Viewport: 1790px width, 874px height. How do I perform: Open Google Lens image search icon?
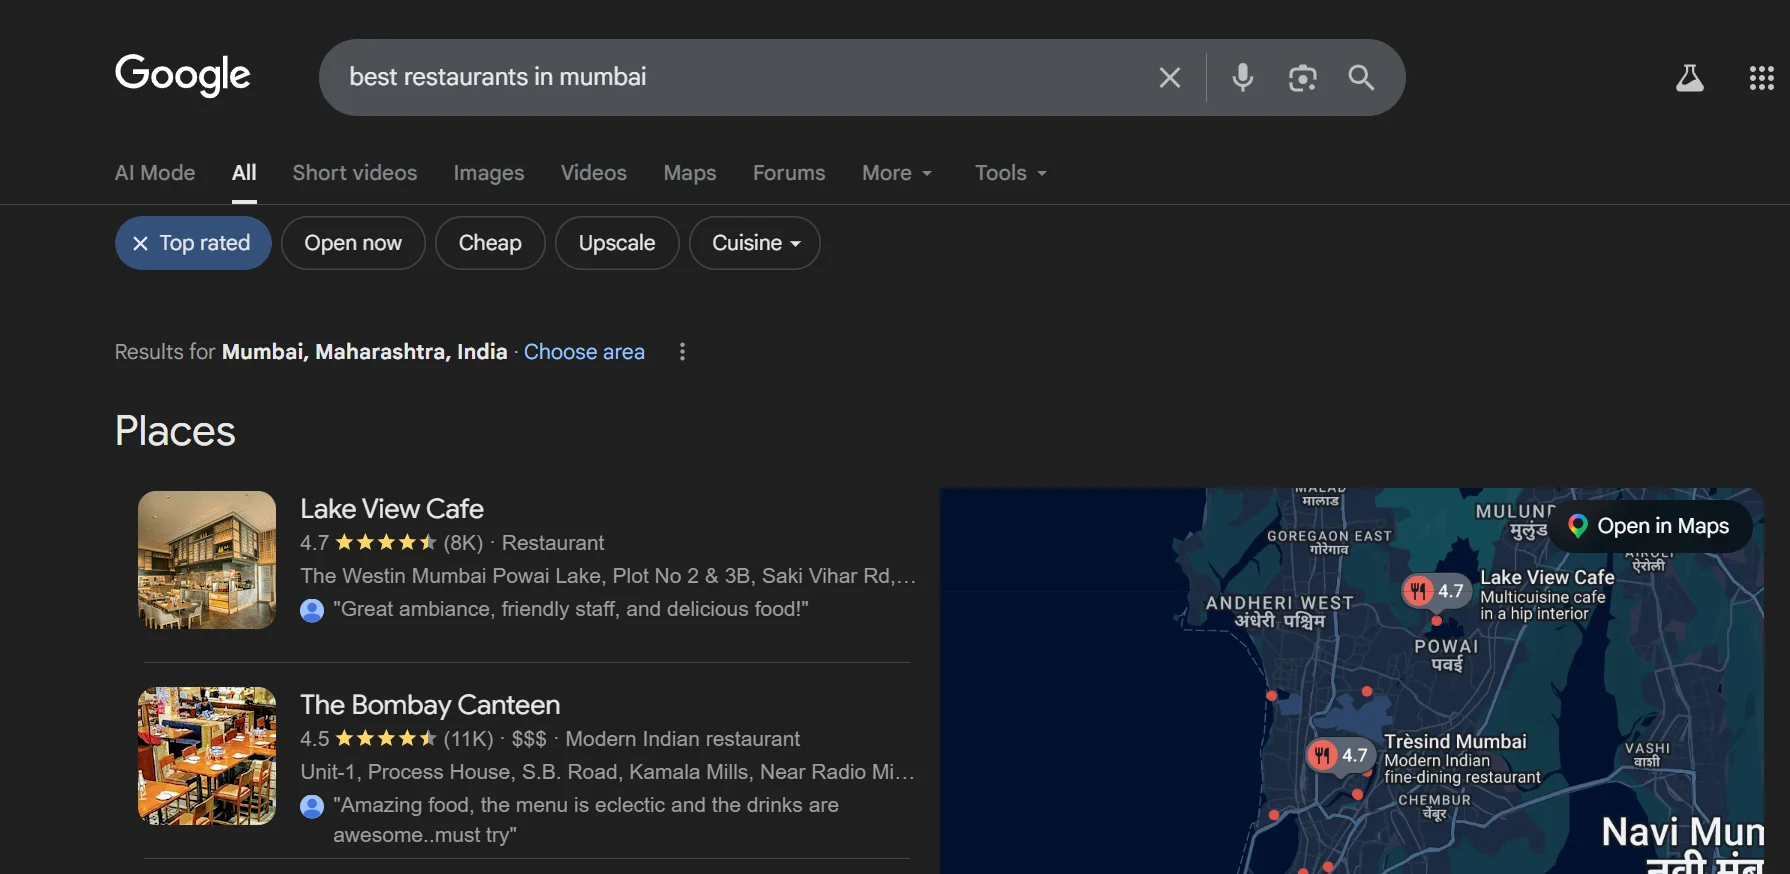tap(1302, 77)
